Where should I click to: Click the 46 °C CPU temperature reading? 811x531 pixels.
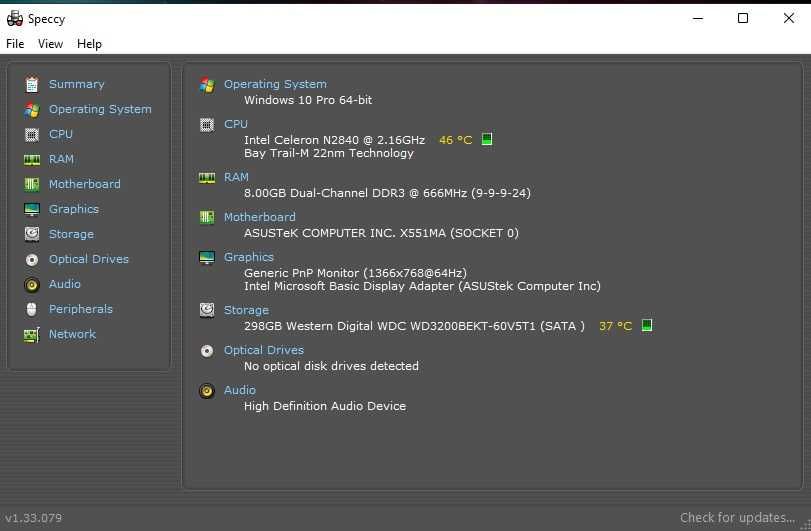(456, 140)
